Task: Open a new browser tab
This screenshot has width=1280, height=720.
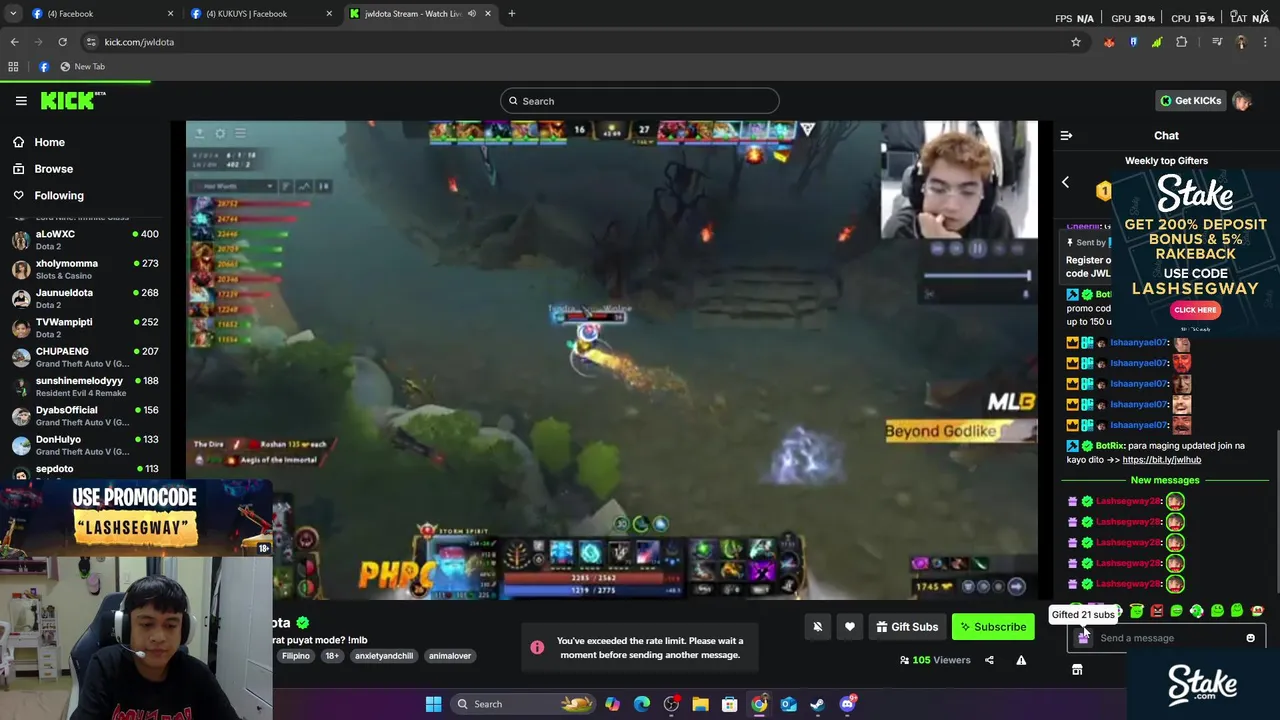Action: click(511, 14)
